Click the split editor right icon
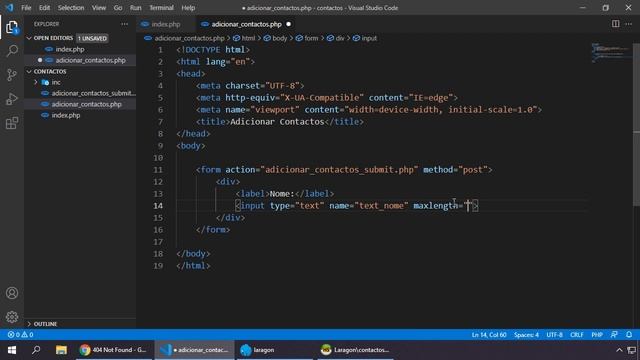Screen dimensions: 640x360 coord(615,24)
